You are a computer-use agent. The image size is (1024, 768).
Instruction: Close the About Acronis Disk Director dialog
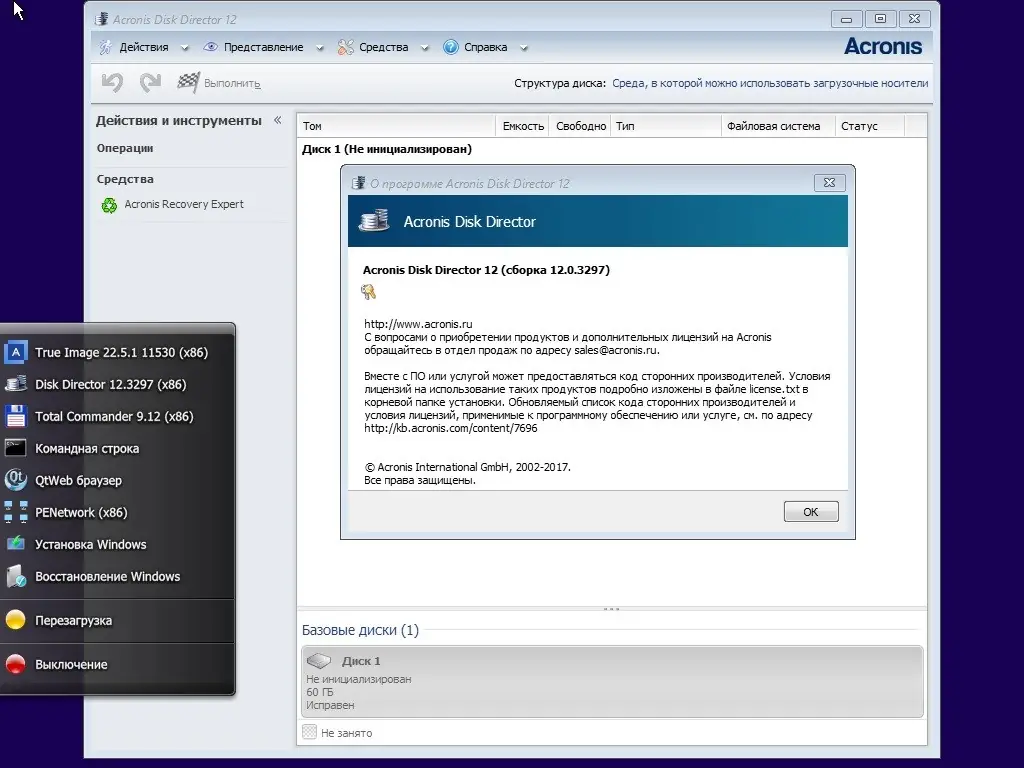[x=829, y=183]
